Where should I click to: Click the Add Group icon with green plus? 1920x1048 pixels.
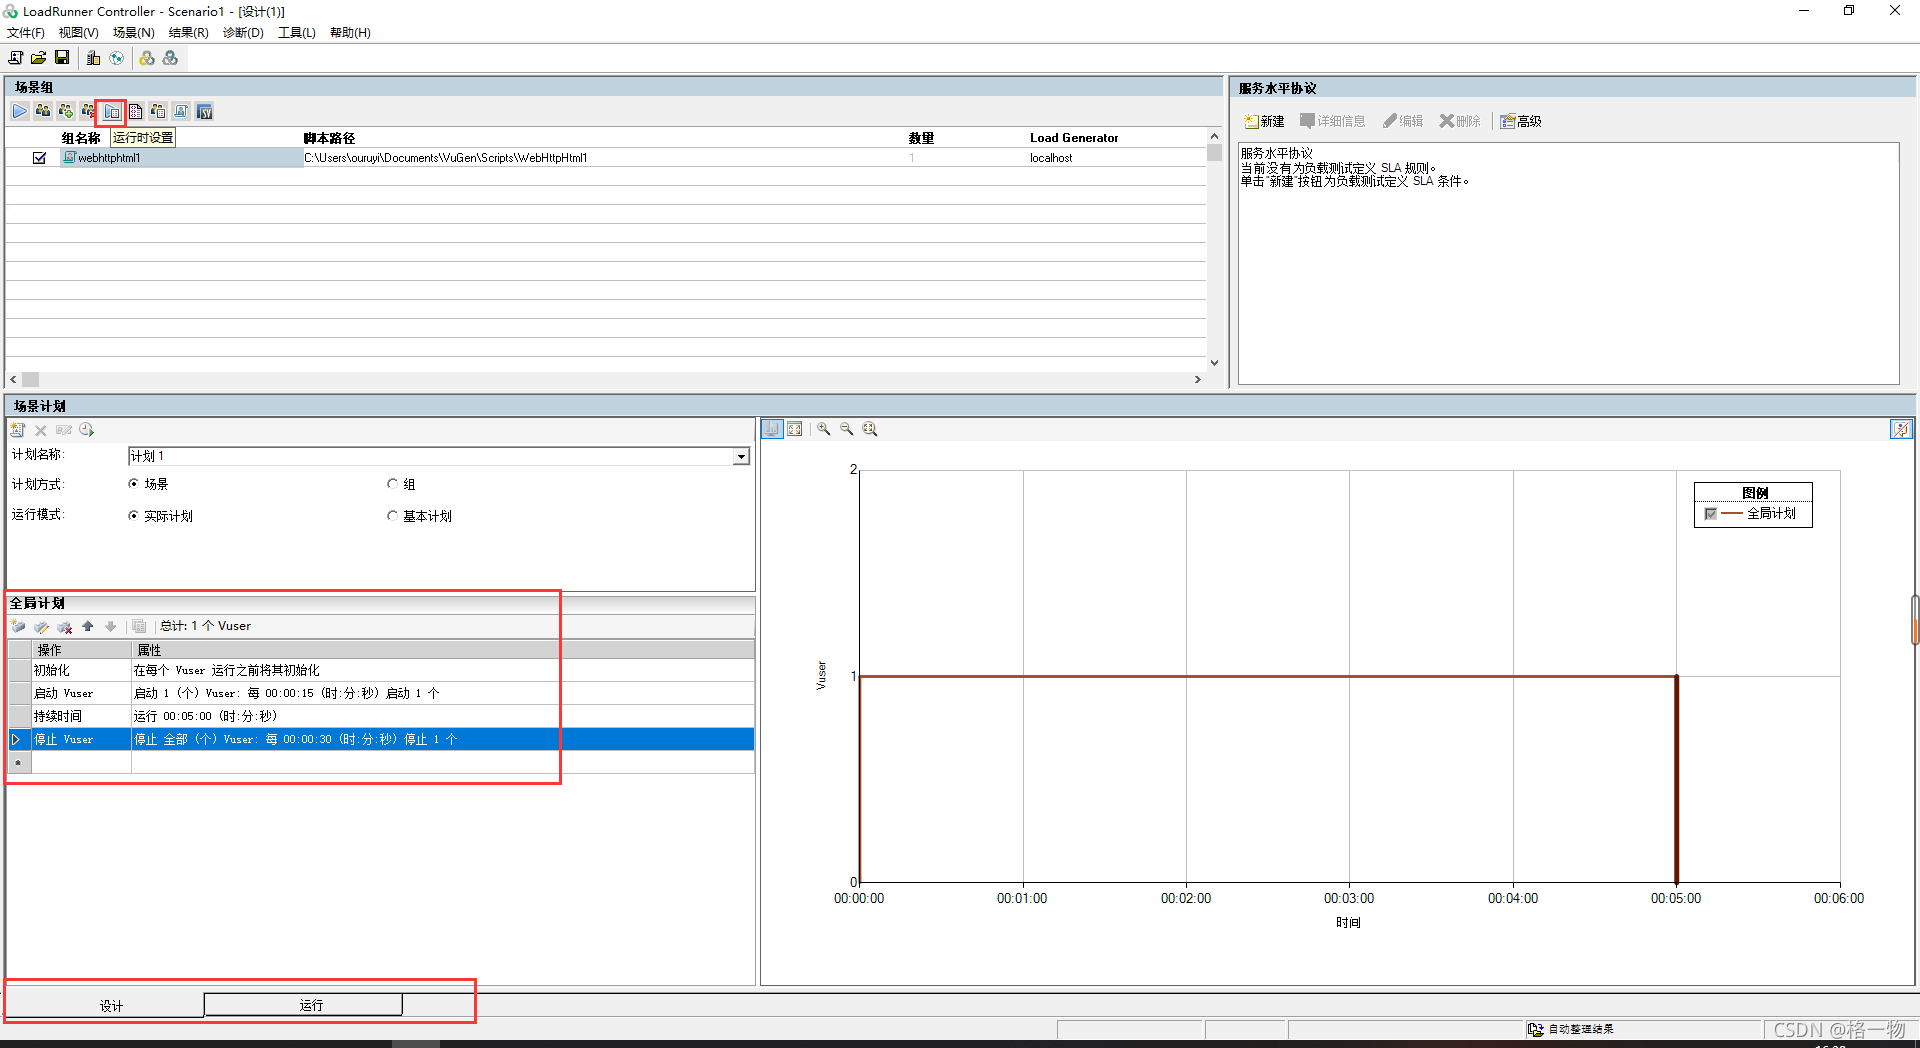[66, 111]
